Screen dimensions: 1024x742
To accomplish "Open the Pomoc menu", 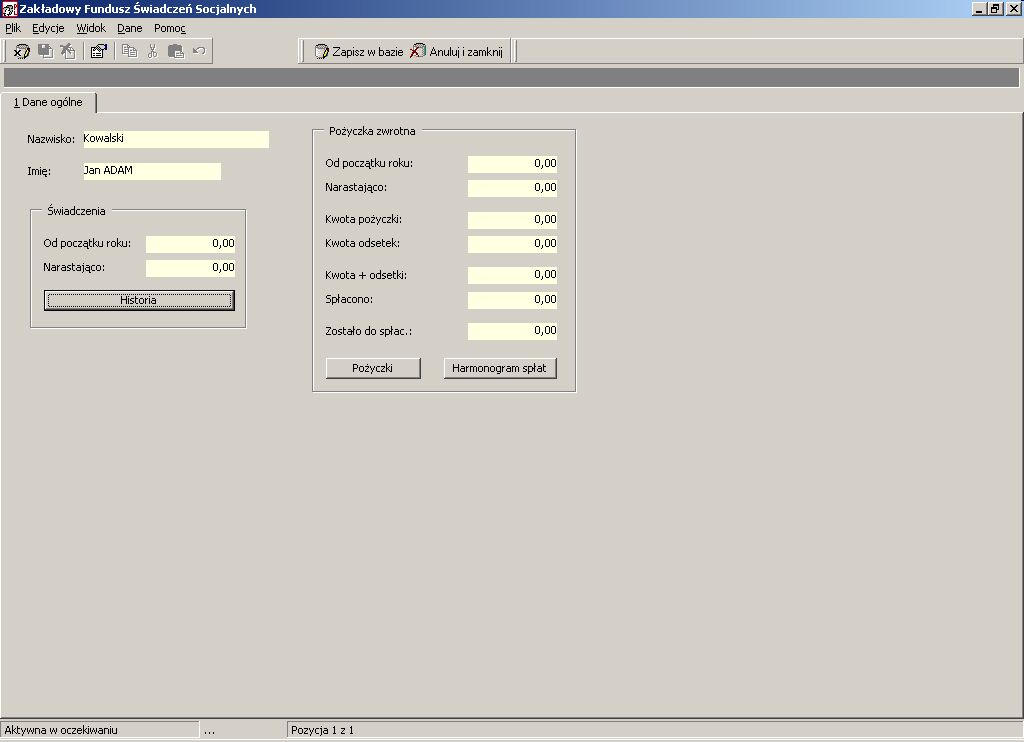I will [170, 28].
